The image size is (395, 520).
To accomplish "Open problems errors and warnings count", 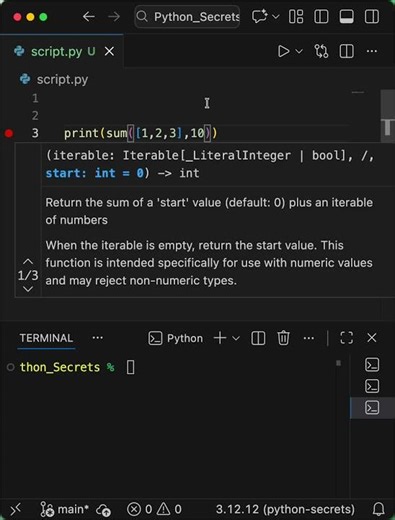I will click(x=154, y=509).
